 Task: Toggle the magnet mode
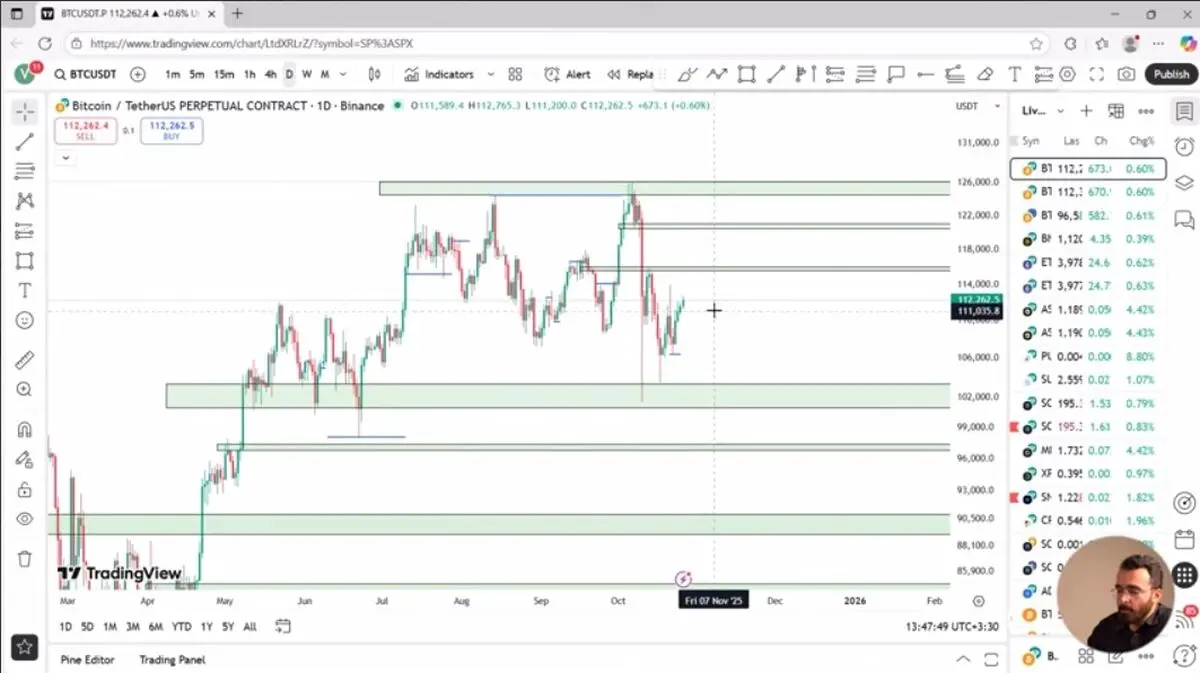coord(25,430)
